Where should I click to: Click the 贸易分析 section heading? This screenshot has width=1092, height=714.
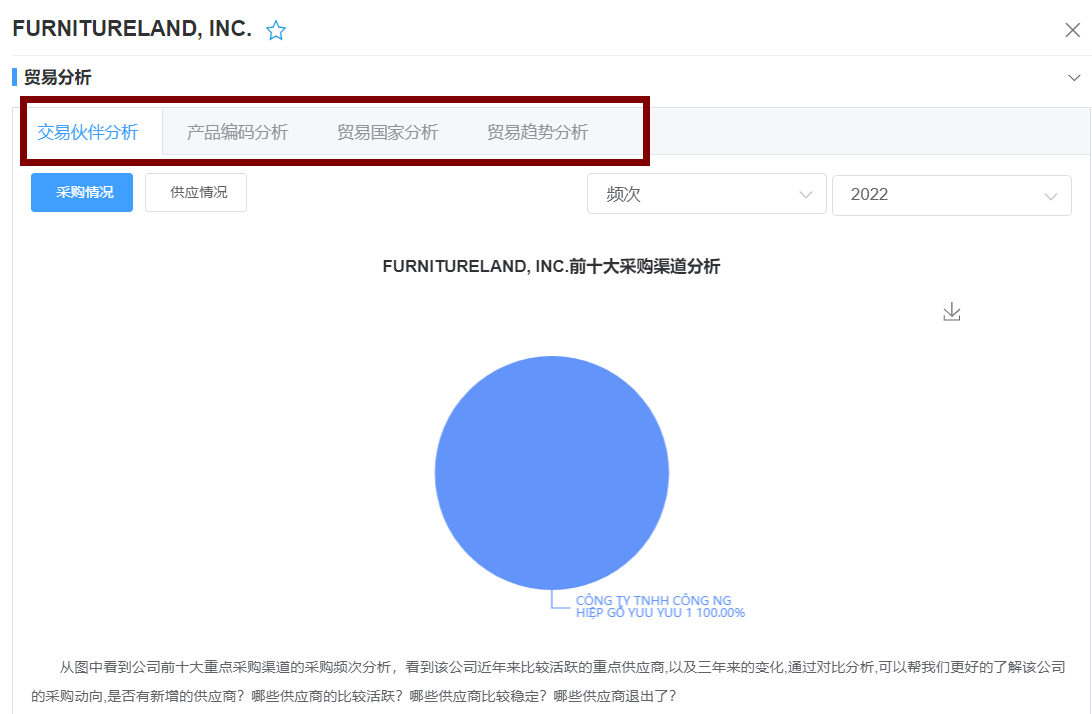(58, 77)
